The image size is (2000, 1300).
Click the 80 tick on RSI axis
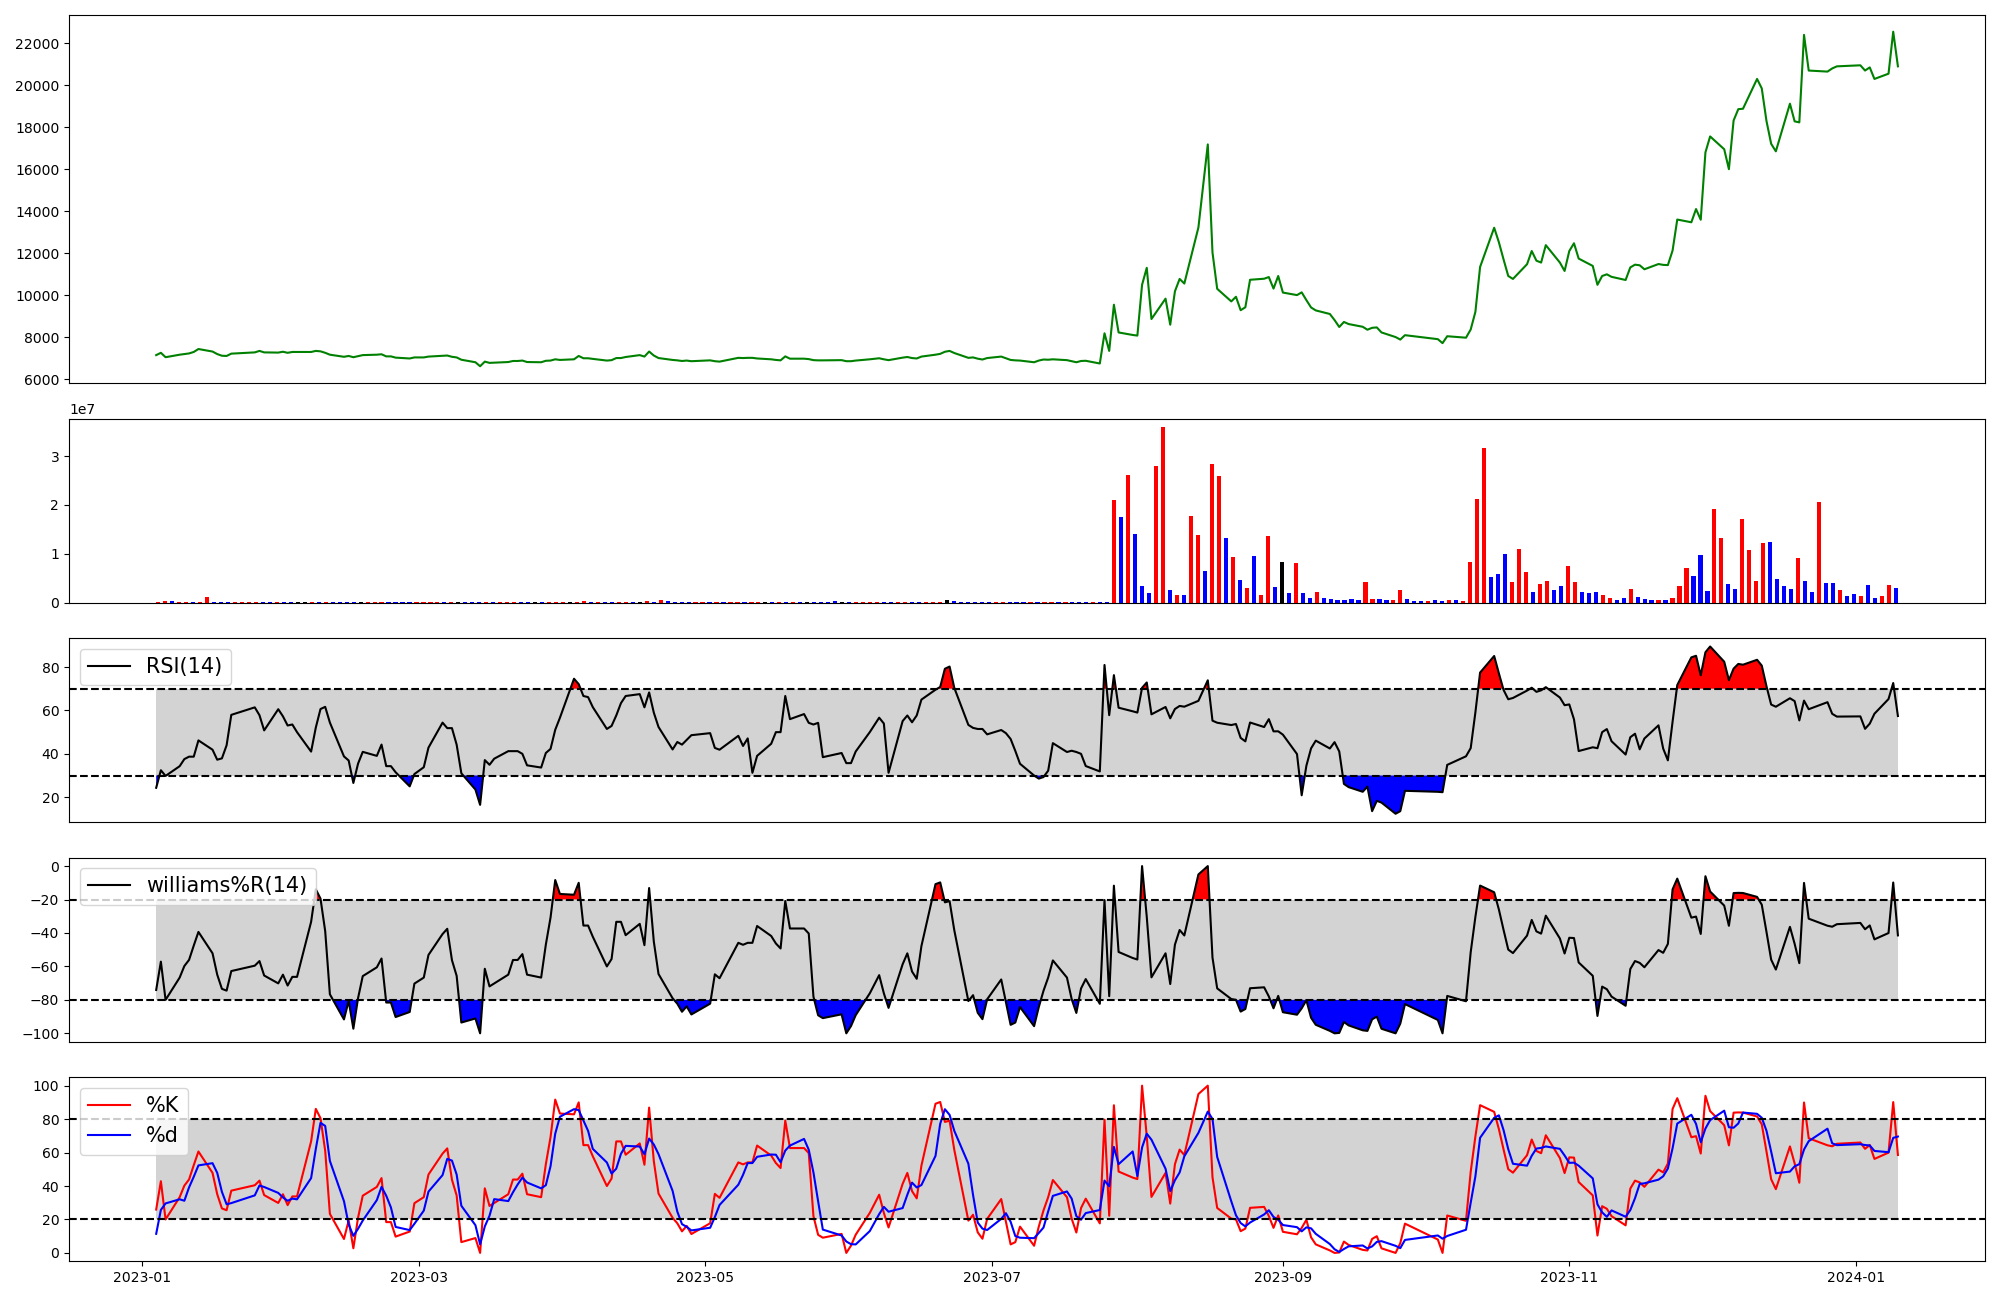coord(52,668)
